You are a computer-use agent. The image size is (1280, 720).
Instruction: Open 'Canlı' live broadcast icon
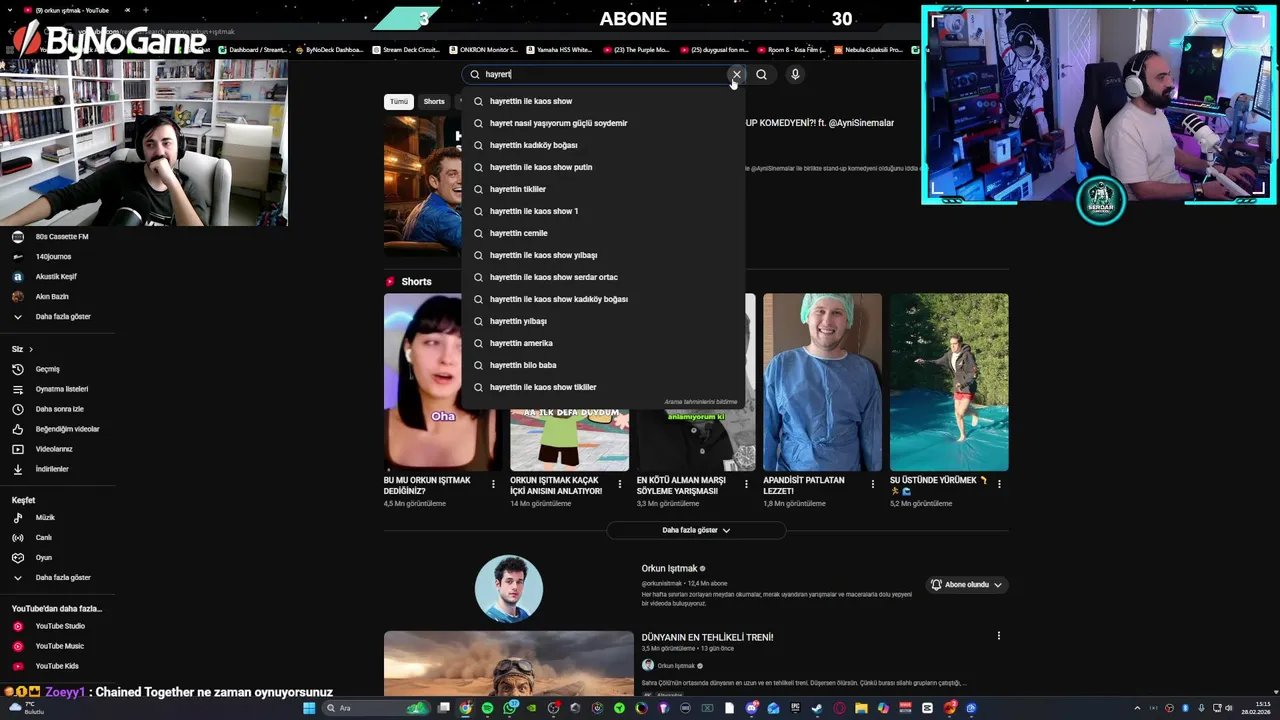(17, 538)
